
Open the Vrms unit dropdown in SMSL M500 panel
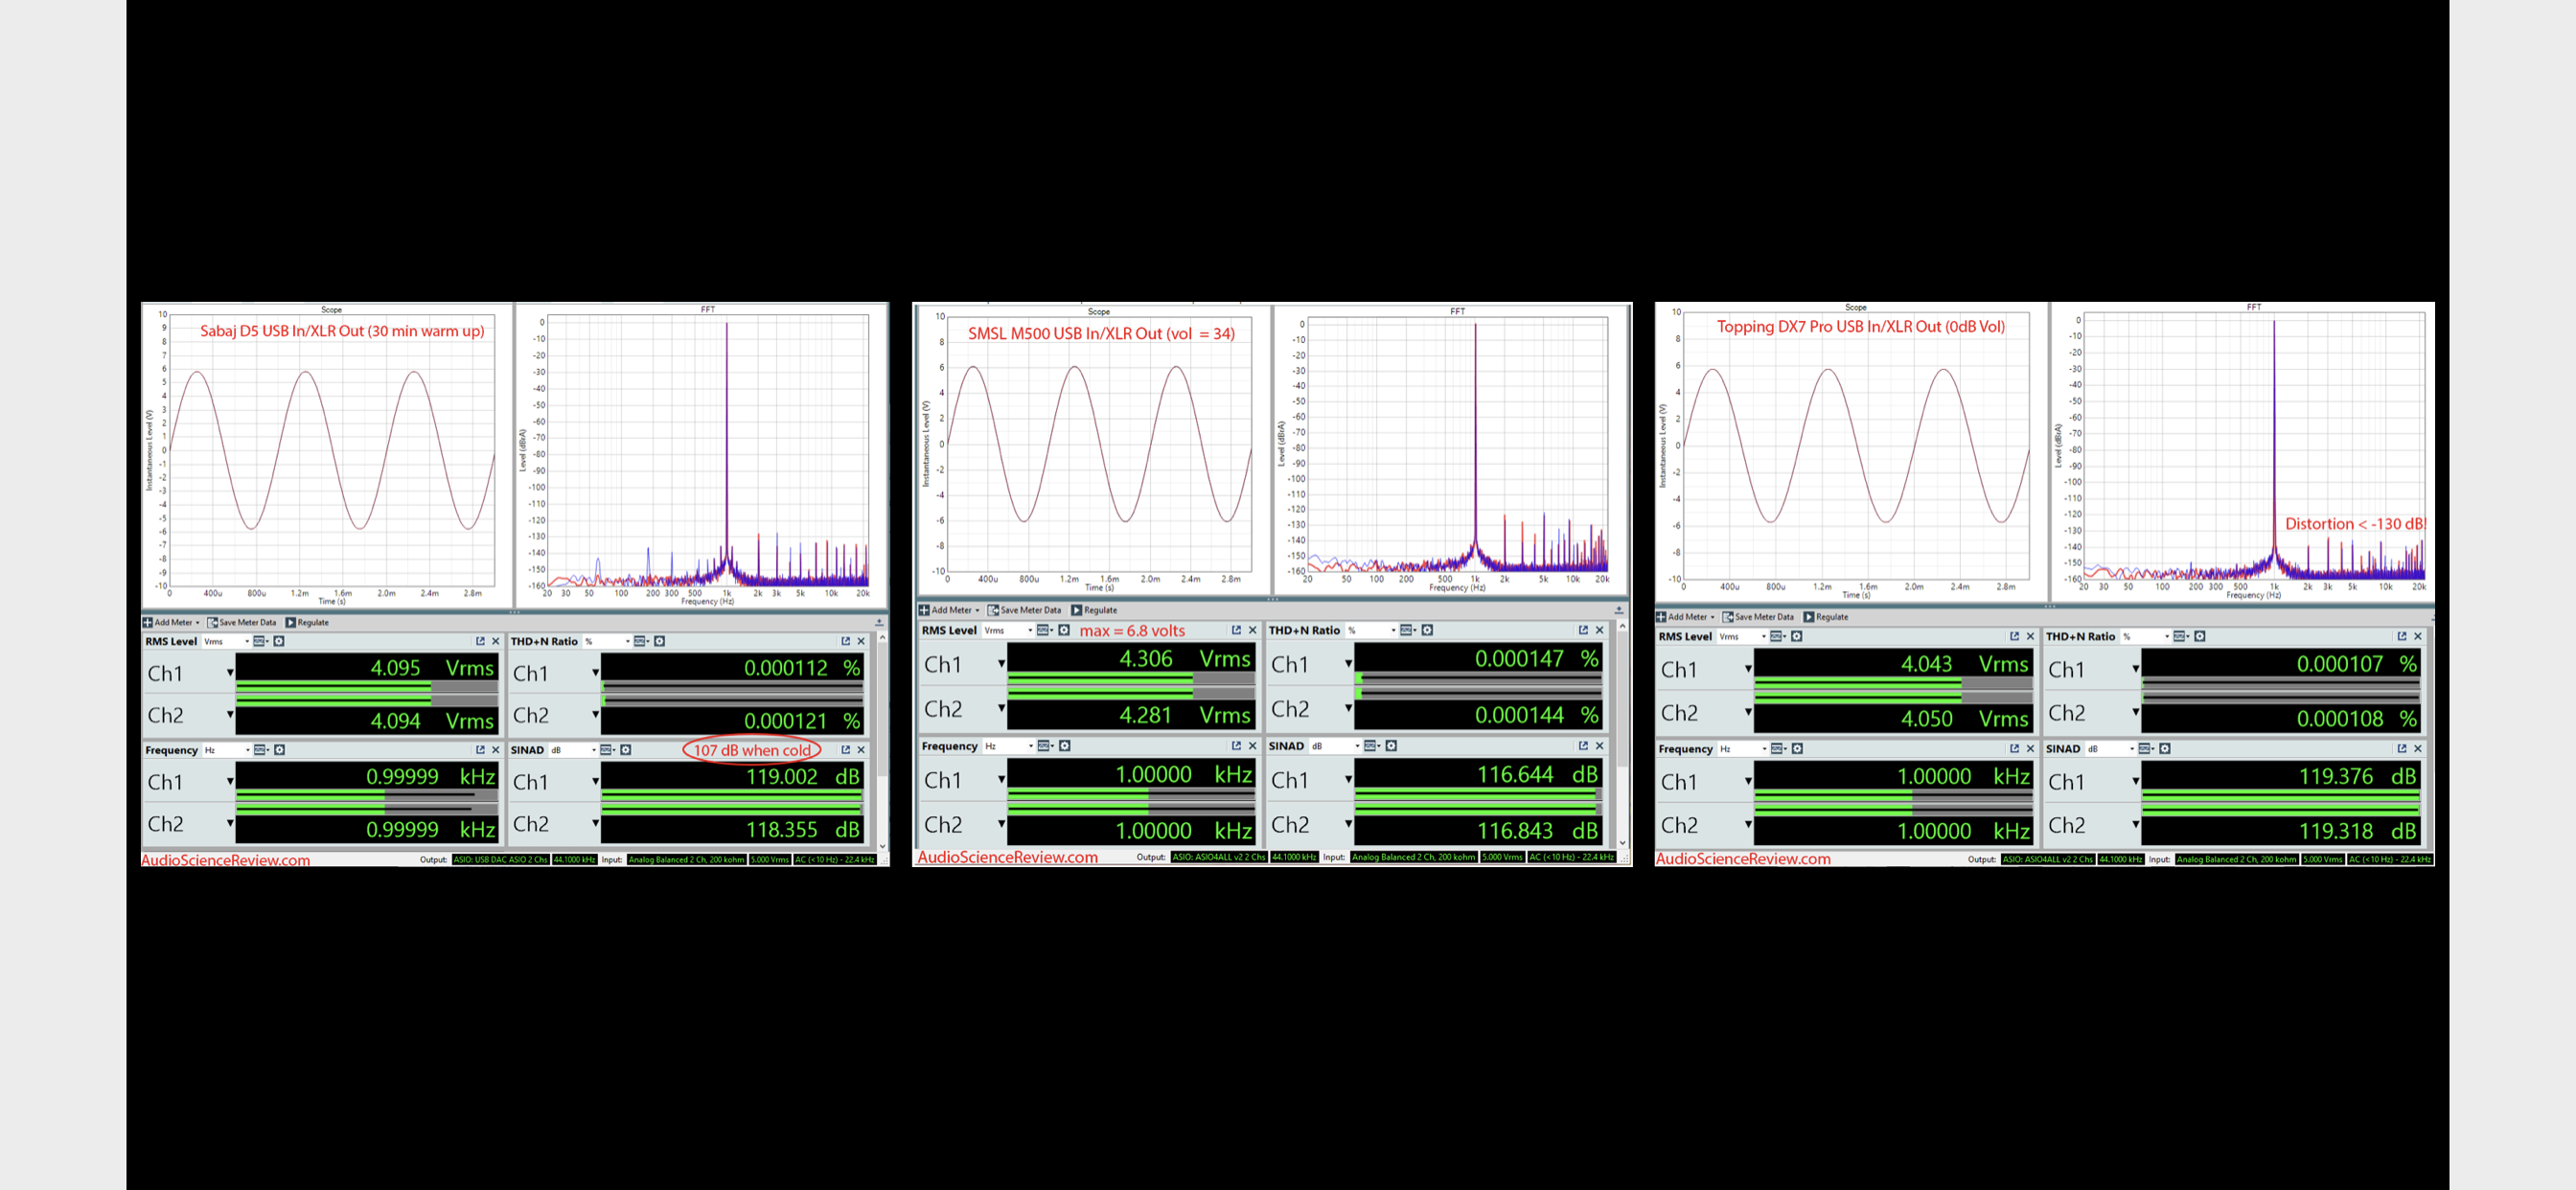pos(1008,630)
